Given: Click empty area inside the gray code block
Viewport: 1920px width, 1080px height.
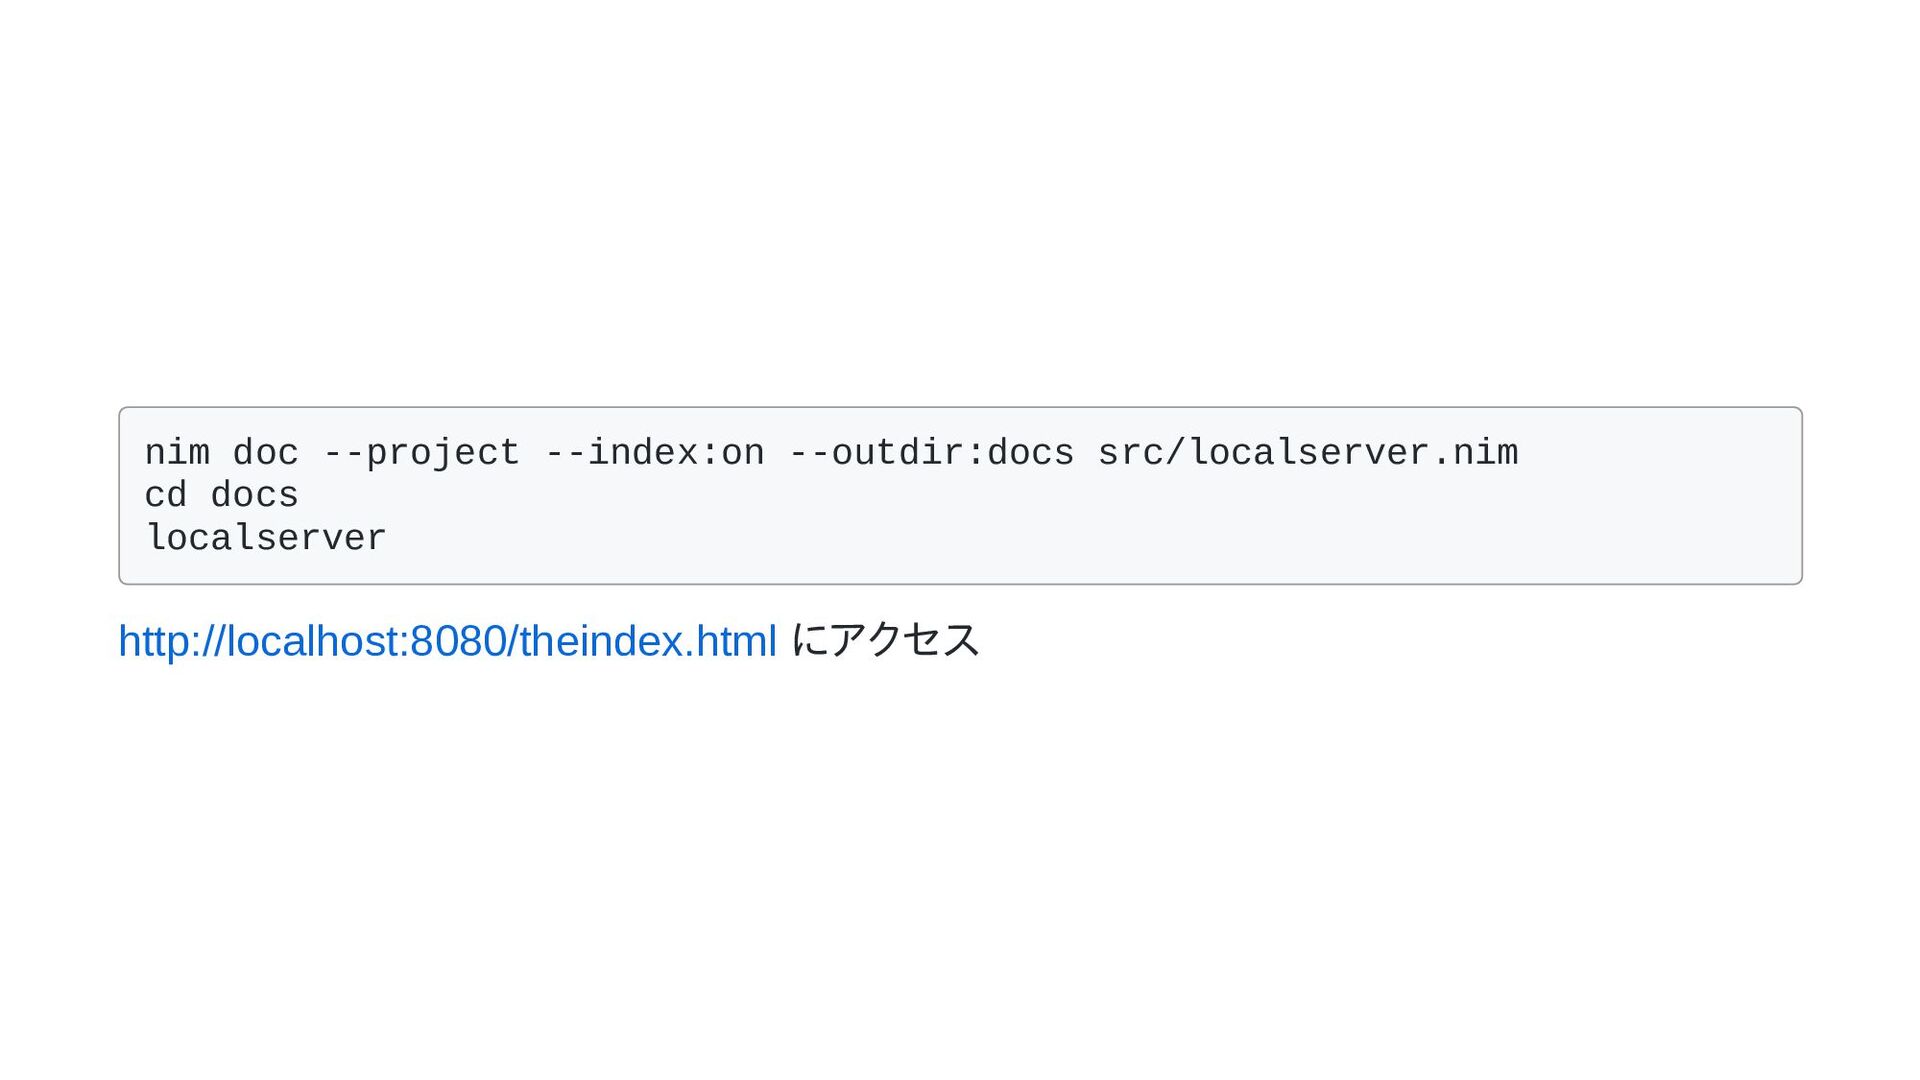Looking at the screenshot, I should click(x=1100, y=520).
